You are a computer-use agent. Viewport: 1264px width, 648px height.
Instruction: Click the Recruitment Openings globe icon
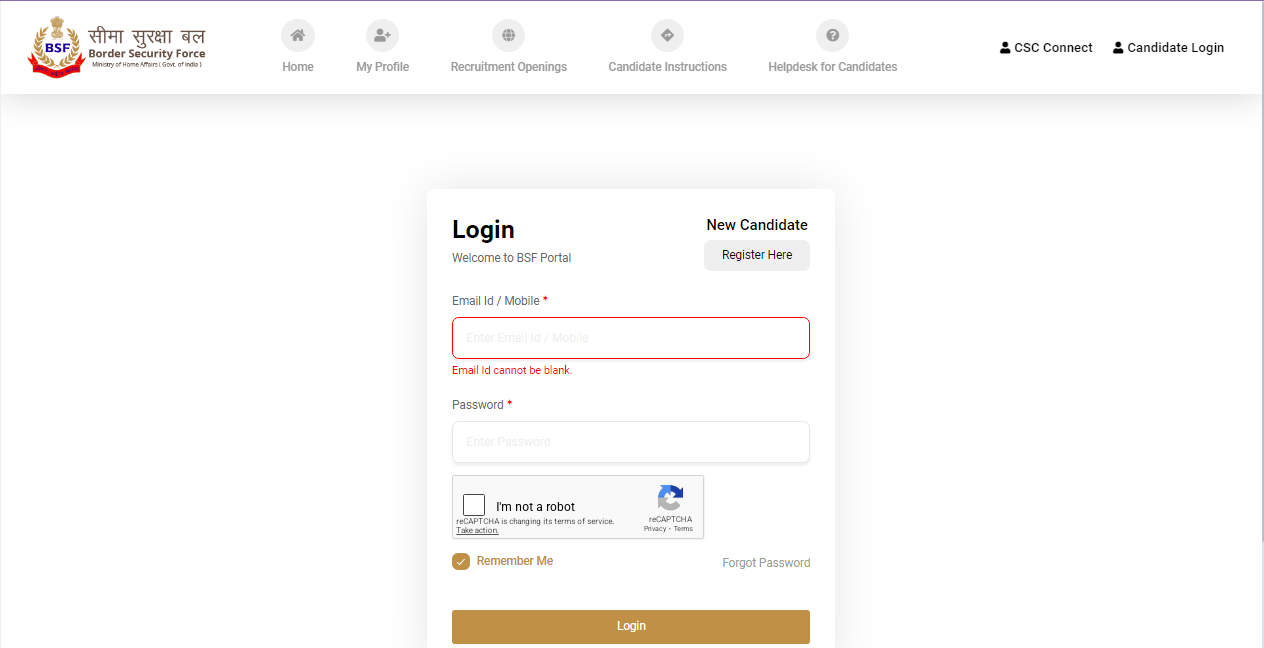coord(508,36)
